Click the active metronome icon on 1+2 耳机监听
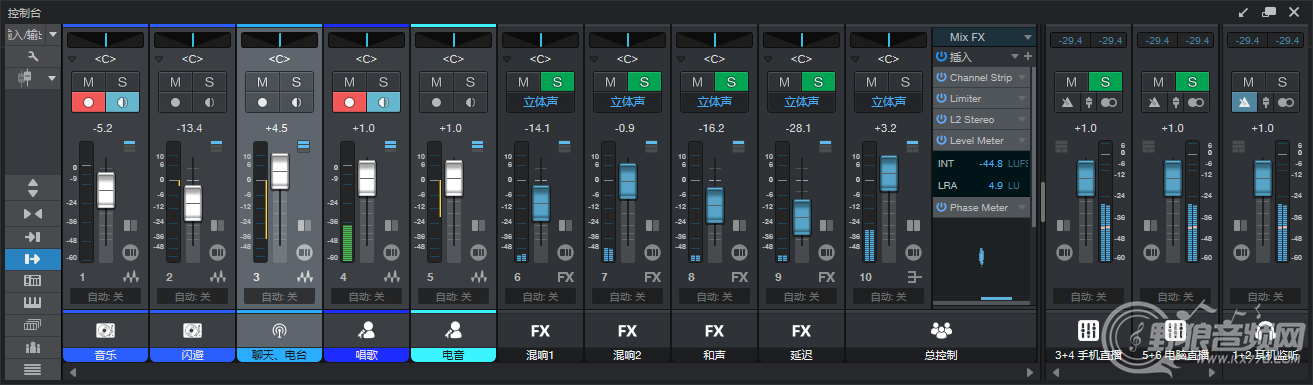Viewport: 1313px width, 385px height. pos(1244,102)
